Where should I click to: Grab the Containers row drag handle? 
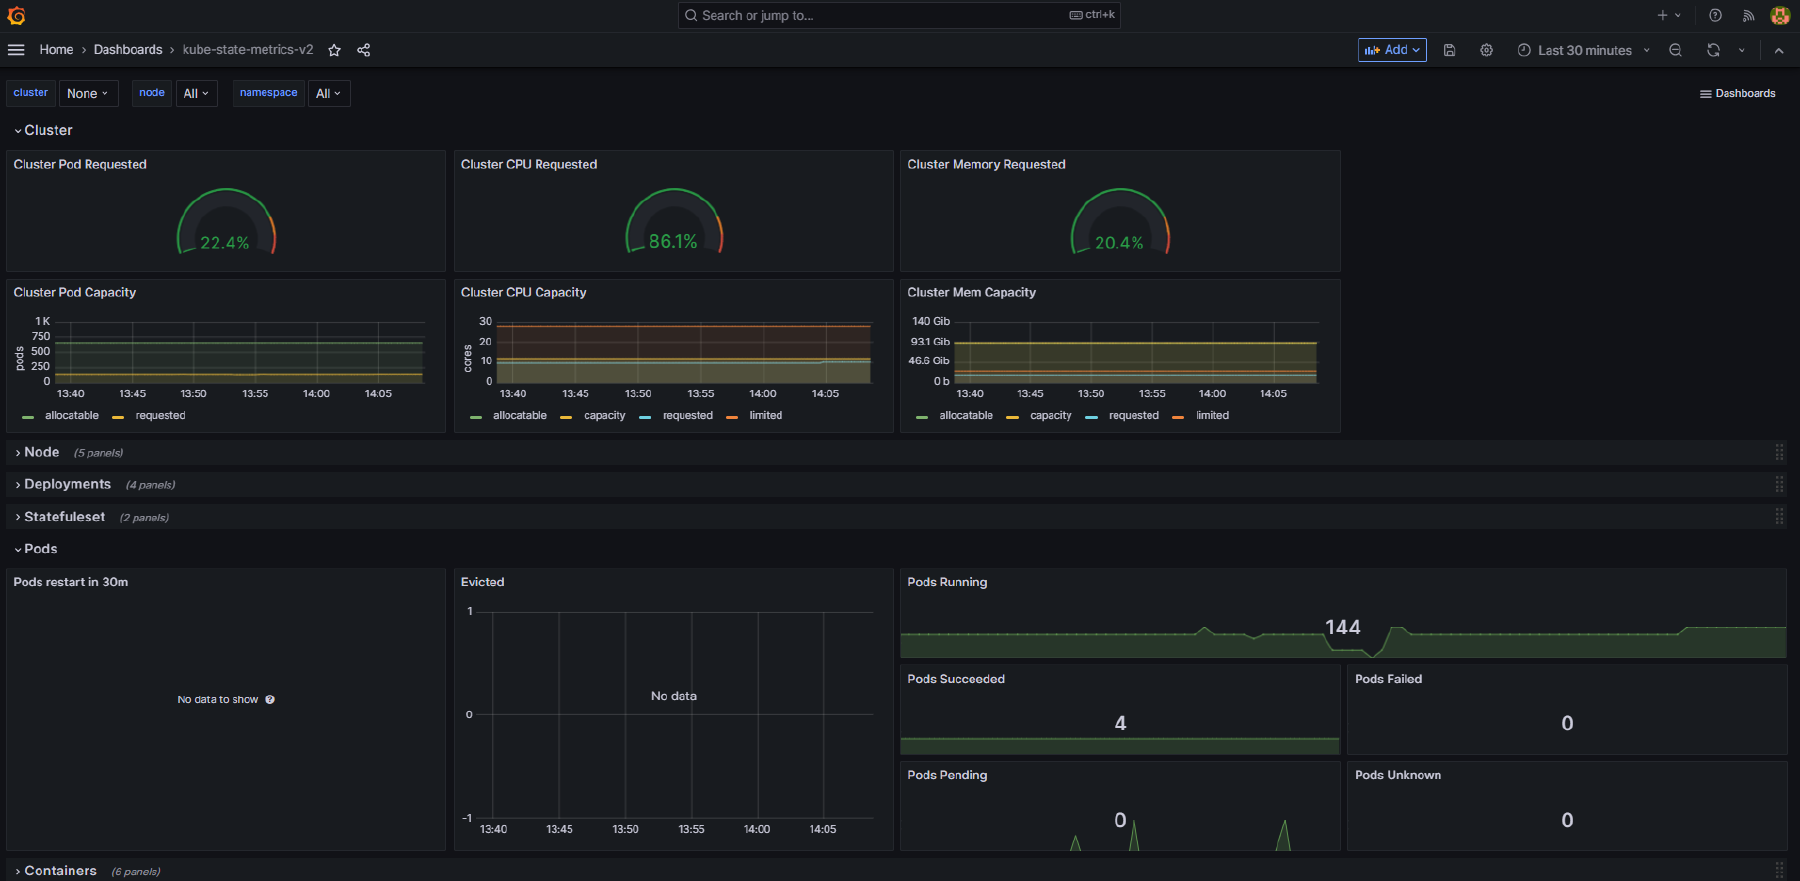(x=1779, y=870)
